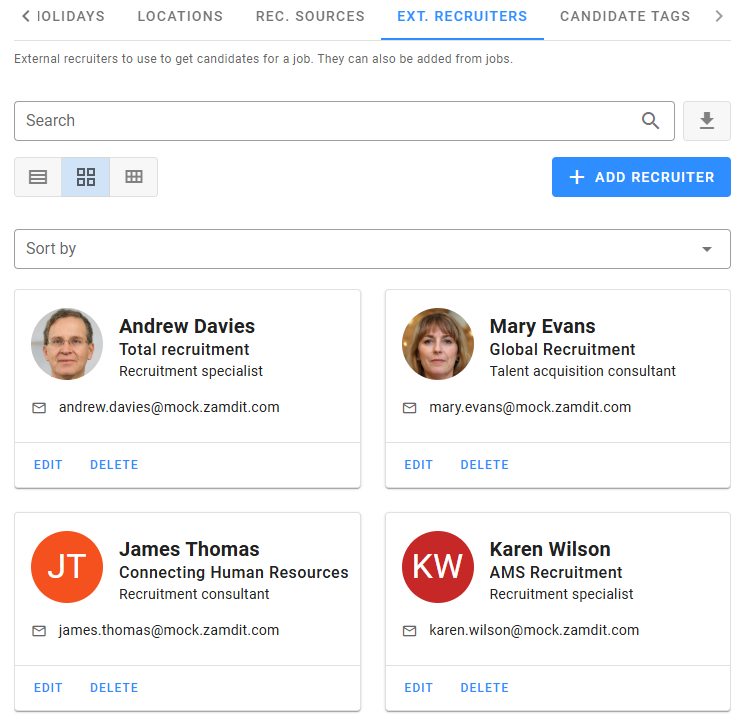Open the Candidate Tags tab
Image resolution: width=745 pixels, height=724 pixels.
click(625, 16)
